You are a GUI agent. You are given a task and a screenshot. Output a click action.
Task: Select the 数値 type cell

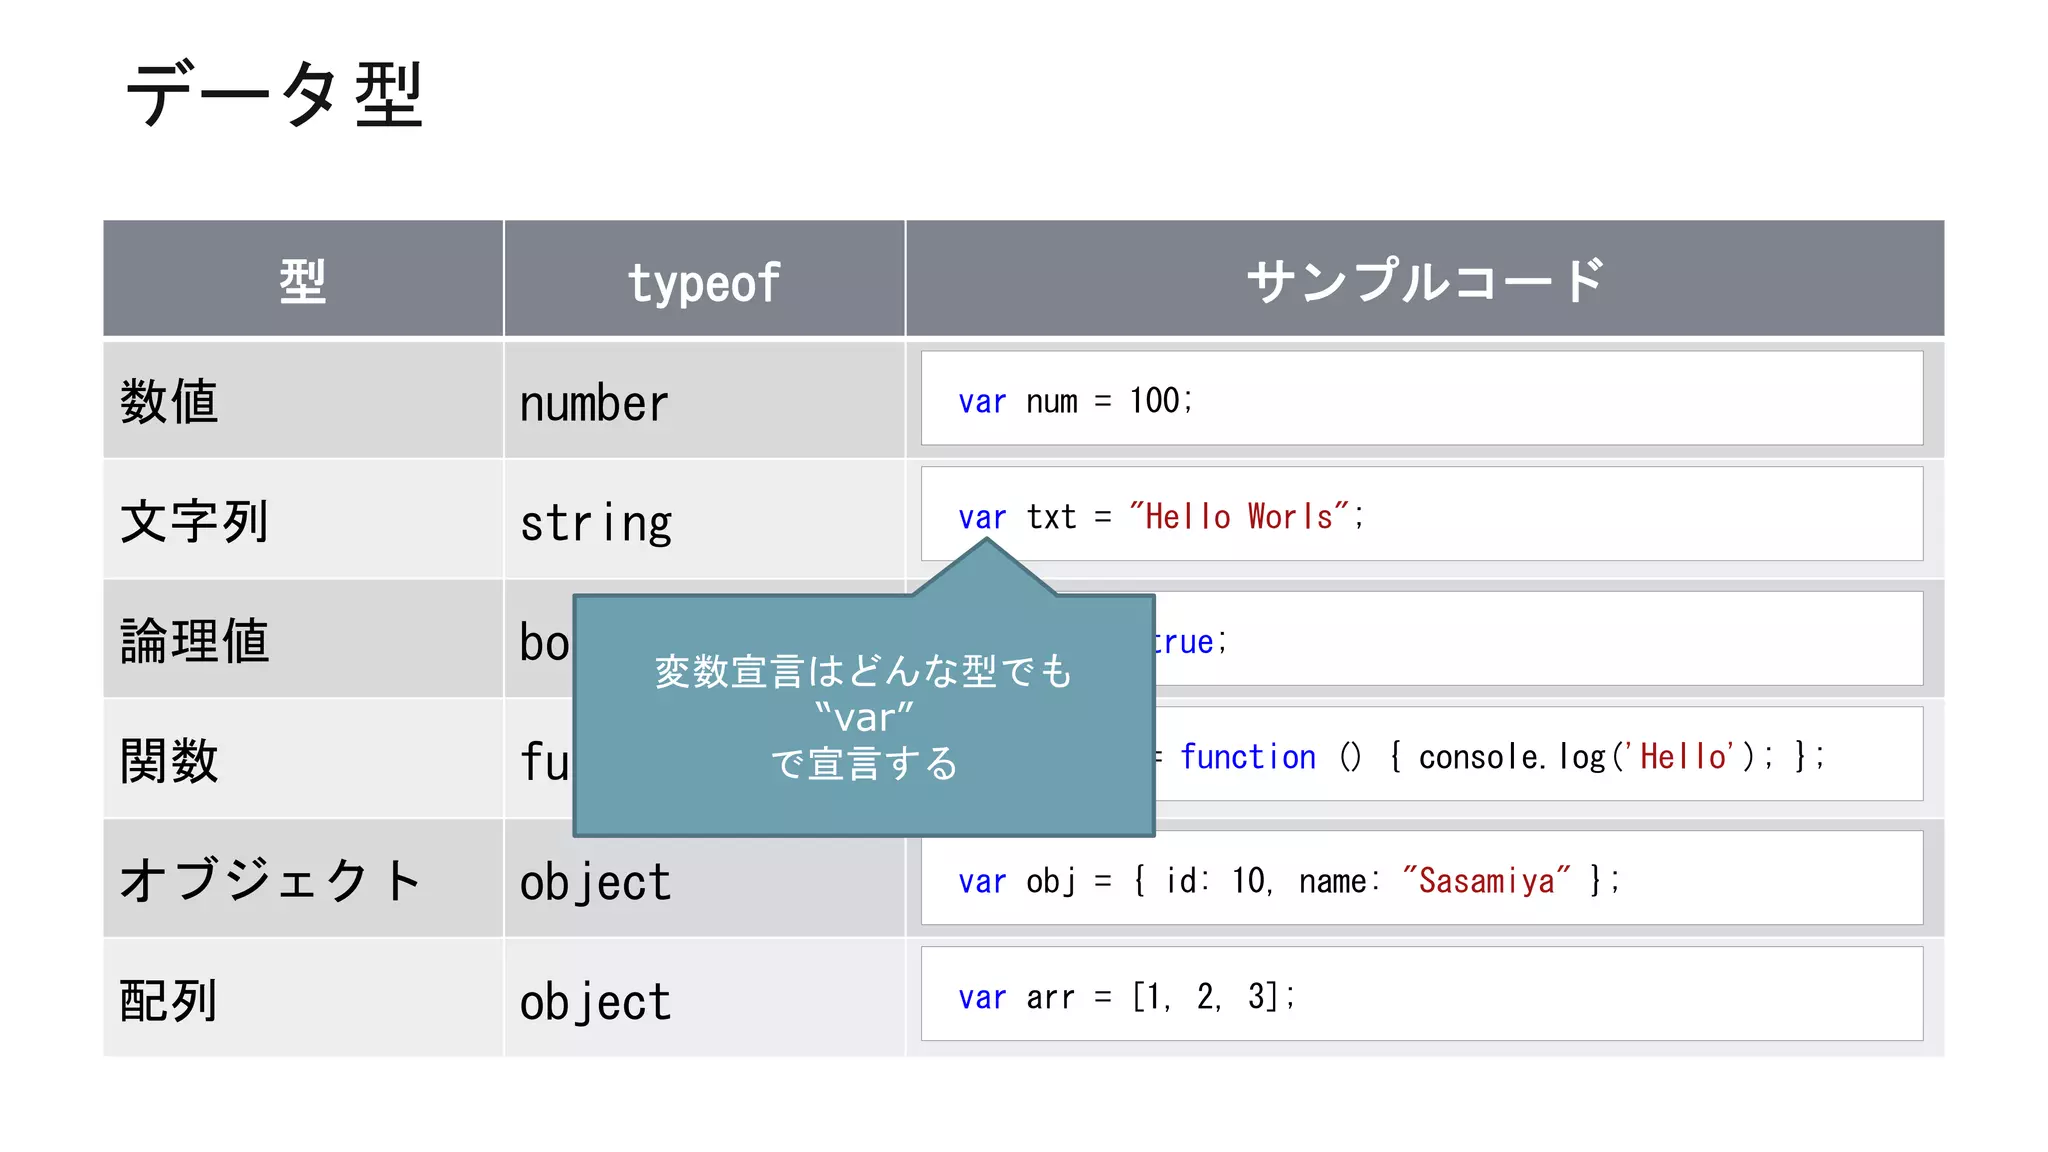(303, 400)
